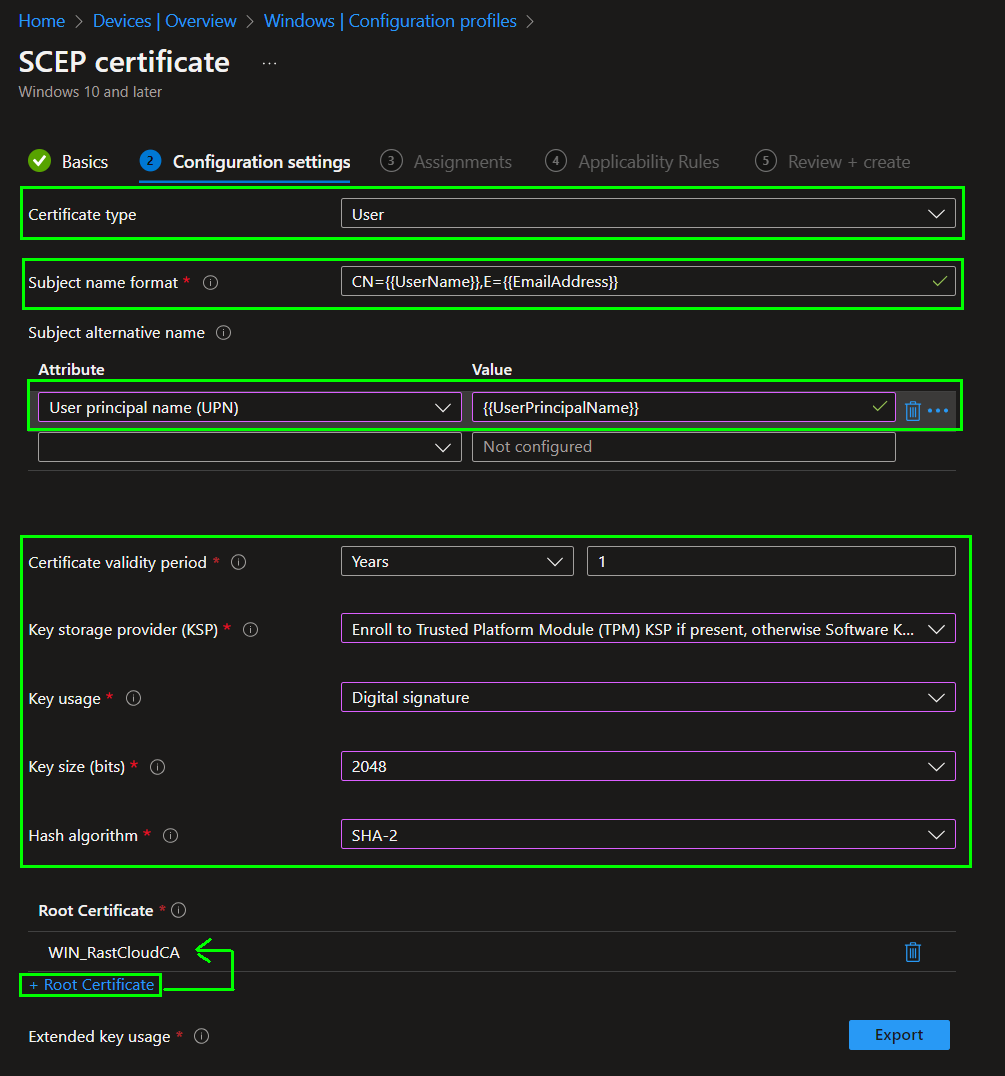This screenshot has height=1076, width=1005.
Task: Open page ellipsis menu beside SCEP certificate
Action: (269, 63)
